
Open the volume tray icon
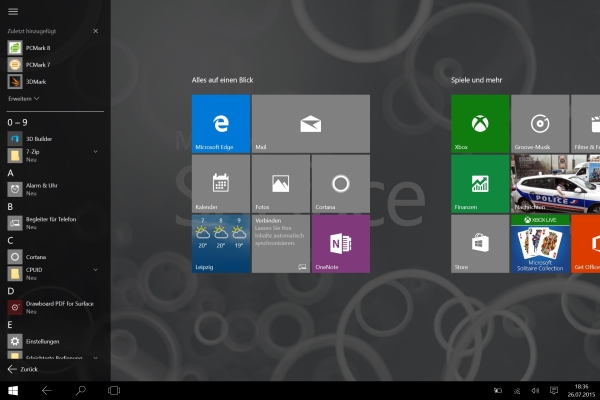point(535,390)
